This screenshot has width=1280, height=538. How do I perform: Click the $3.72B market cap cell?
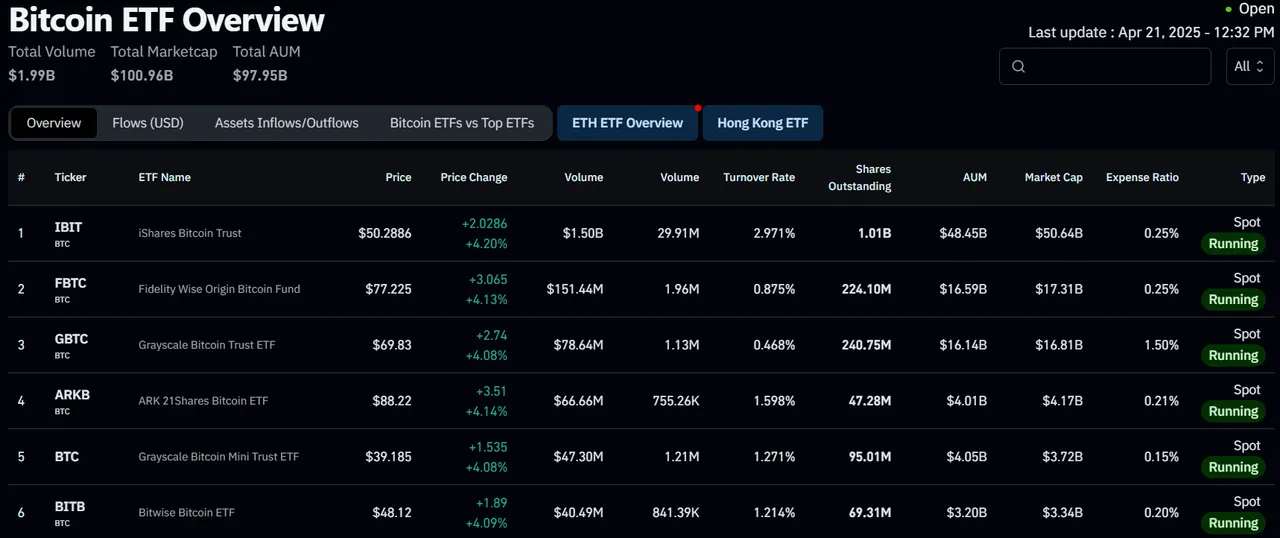click(1062, 457)
